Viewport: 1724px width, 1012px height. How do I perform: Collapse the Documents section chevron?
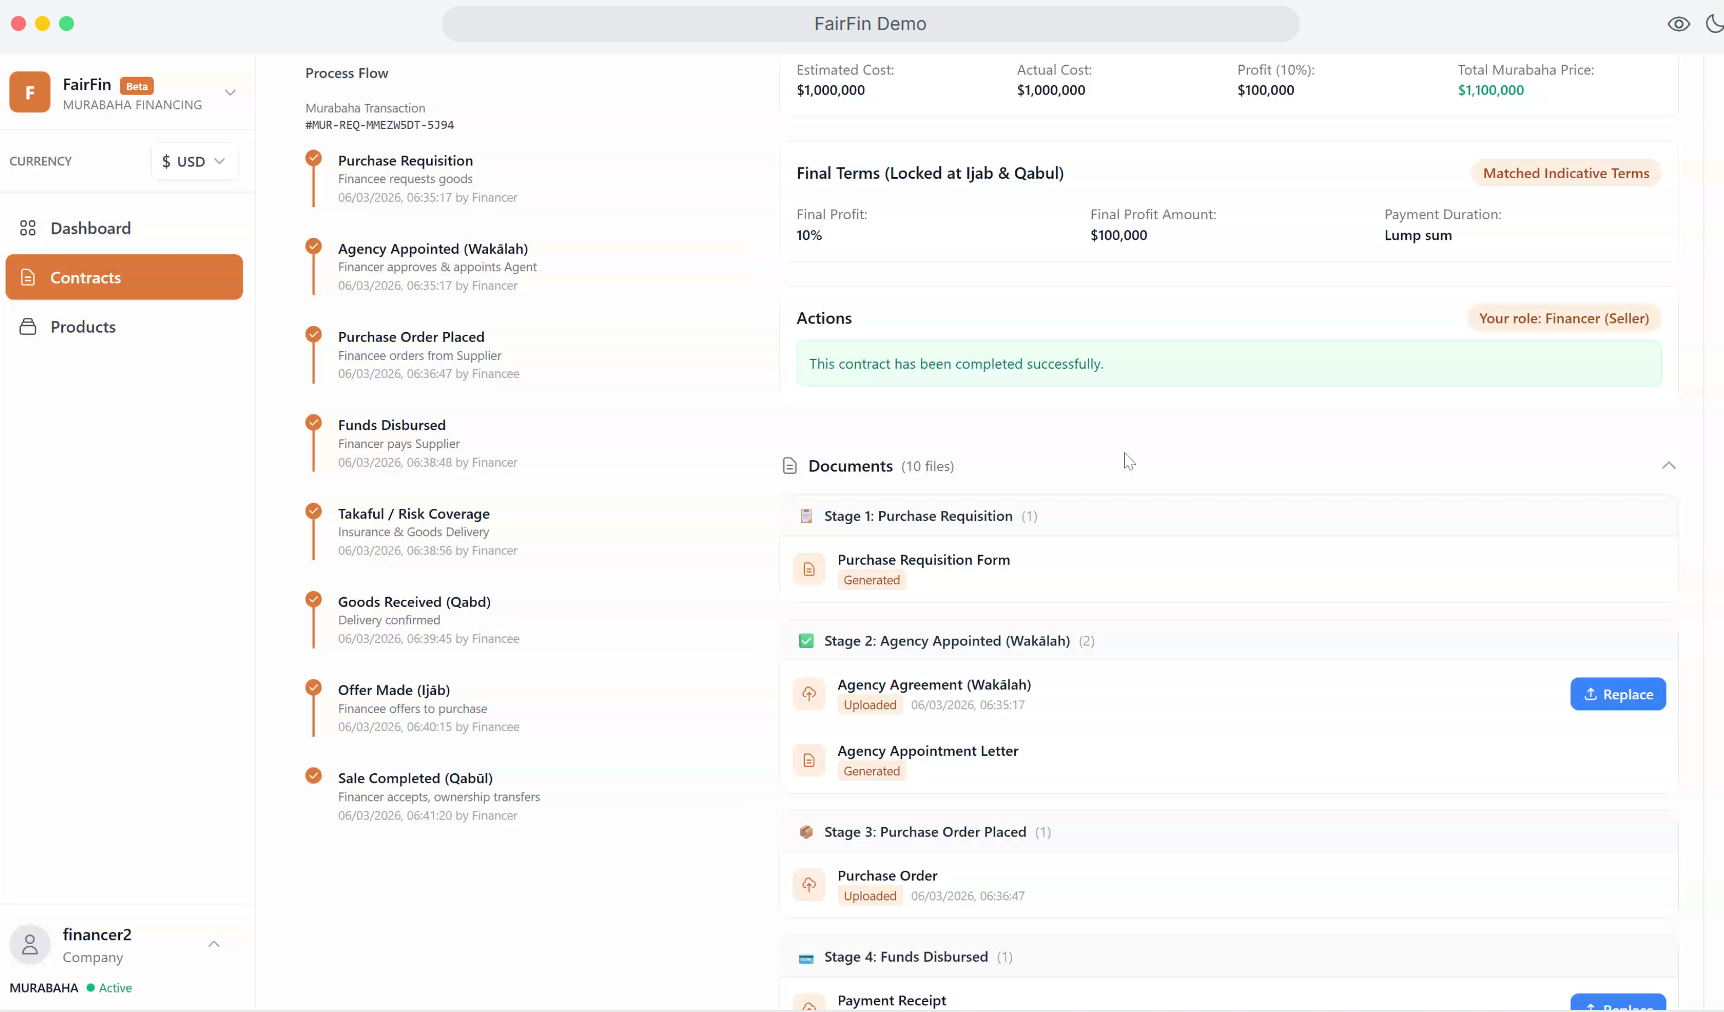pyautogui.click(x=1668, y=466)
